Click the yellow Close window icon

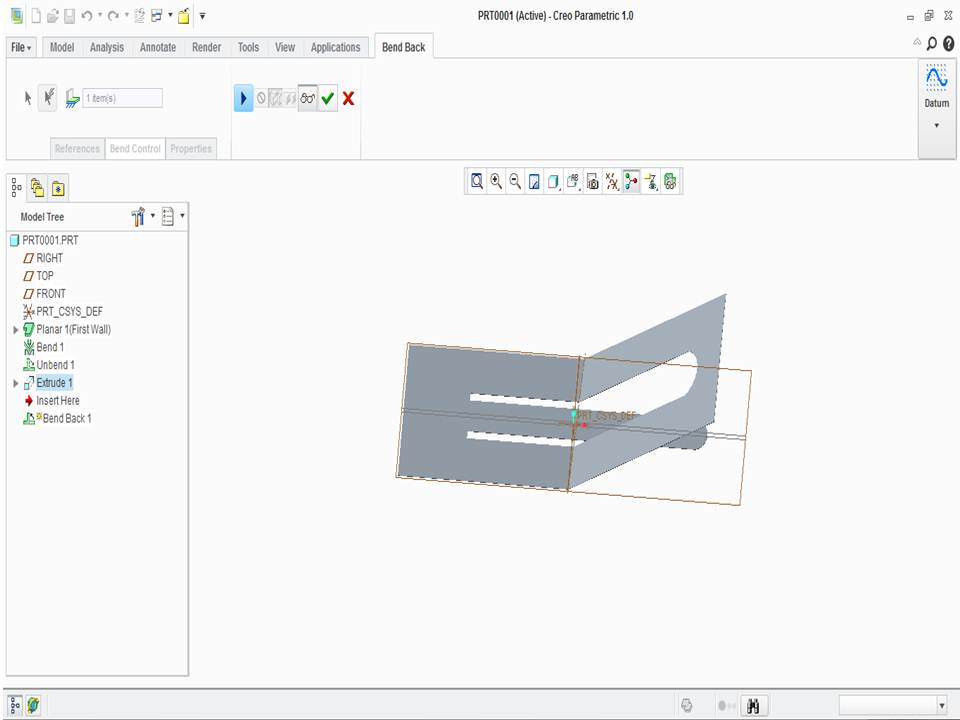pos(184,16)
